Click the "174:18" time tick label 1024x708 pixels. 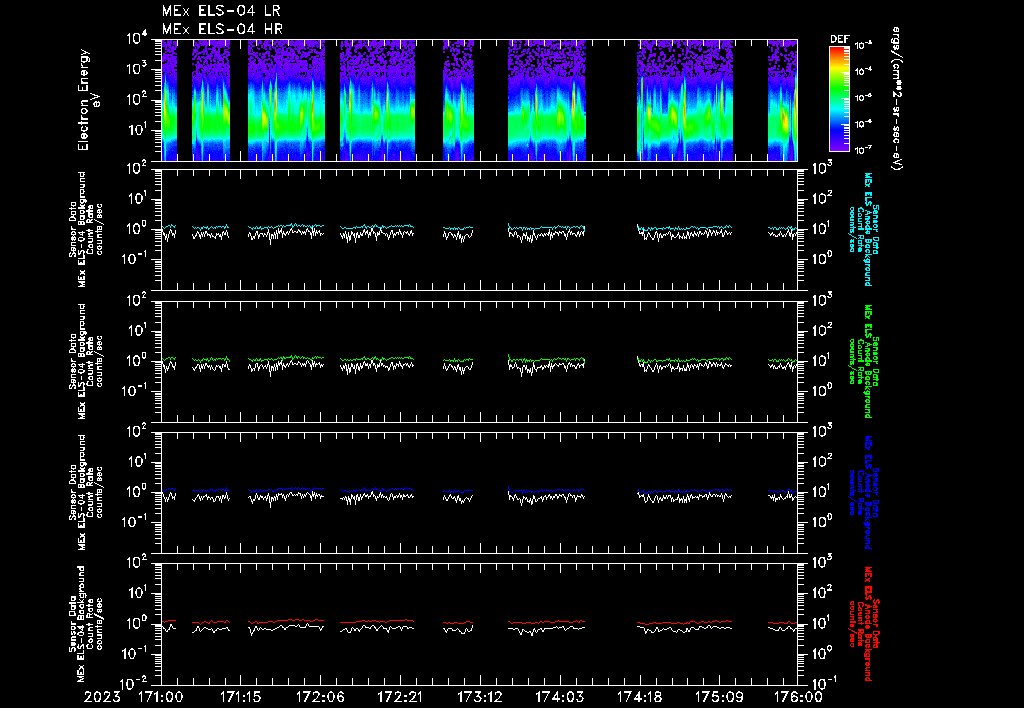[x=639, y=697]
